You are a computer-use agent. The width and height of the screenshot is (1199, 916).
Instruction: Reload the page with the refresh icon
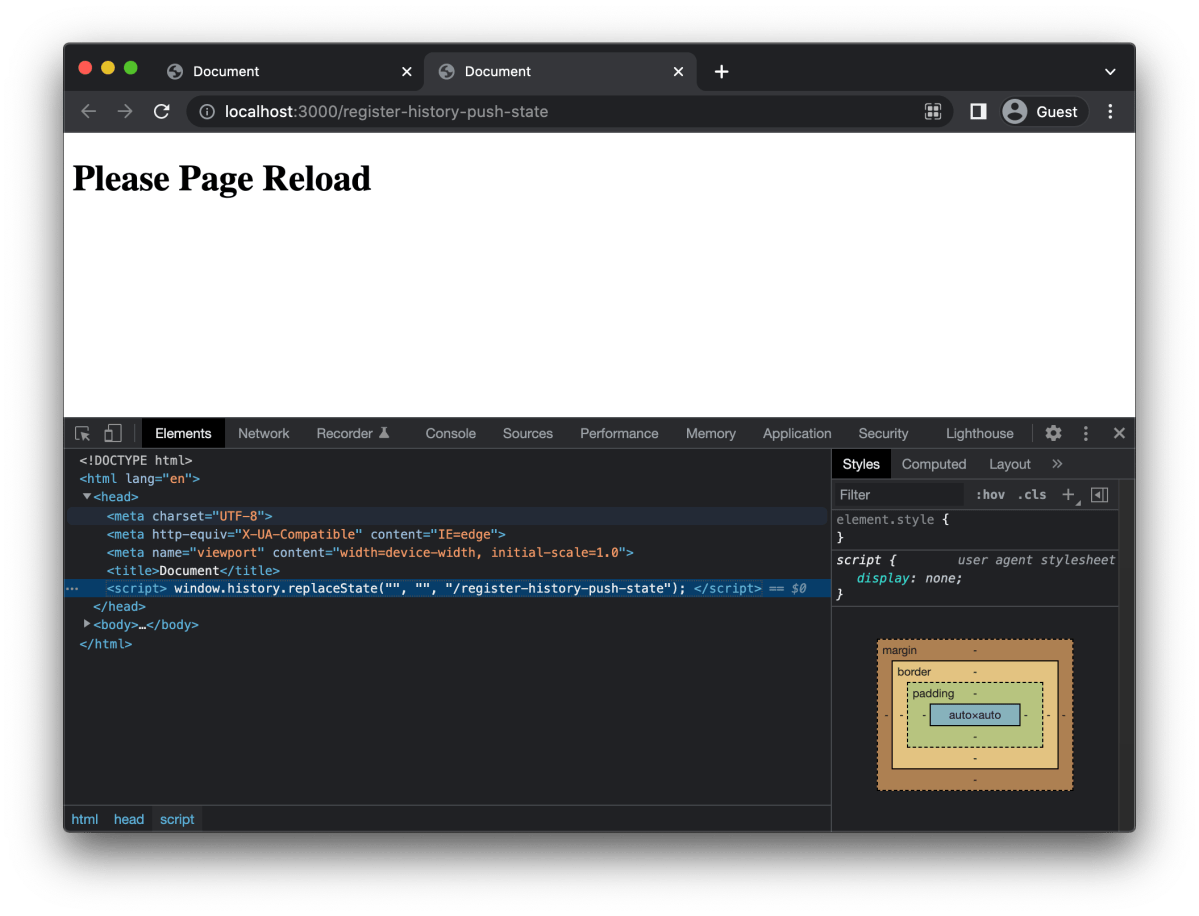[161, 112]
